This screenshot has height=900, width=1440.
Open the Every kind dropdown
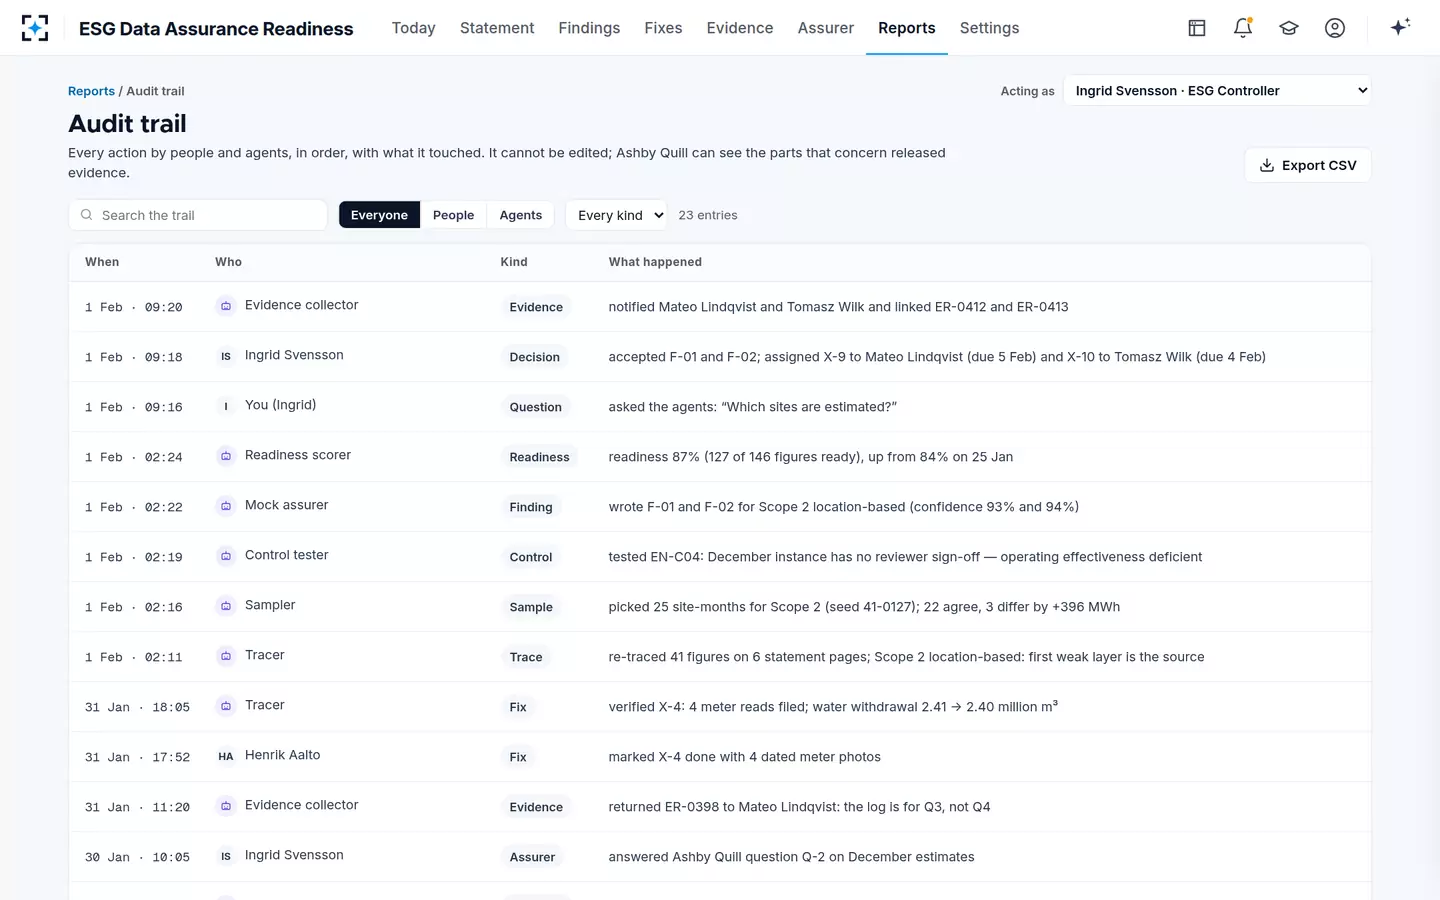click(x=617, y=215)
